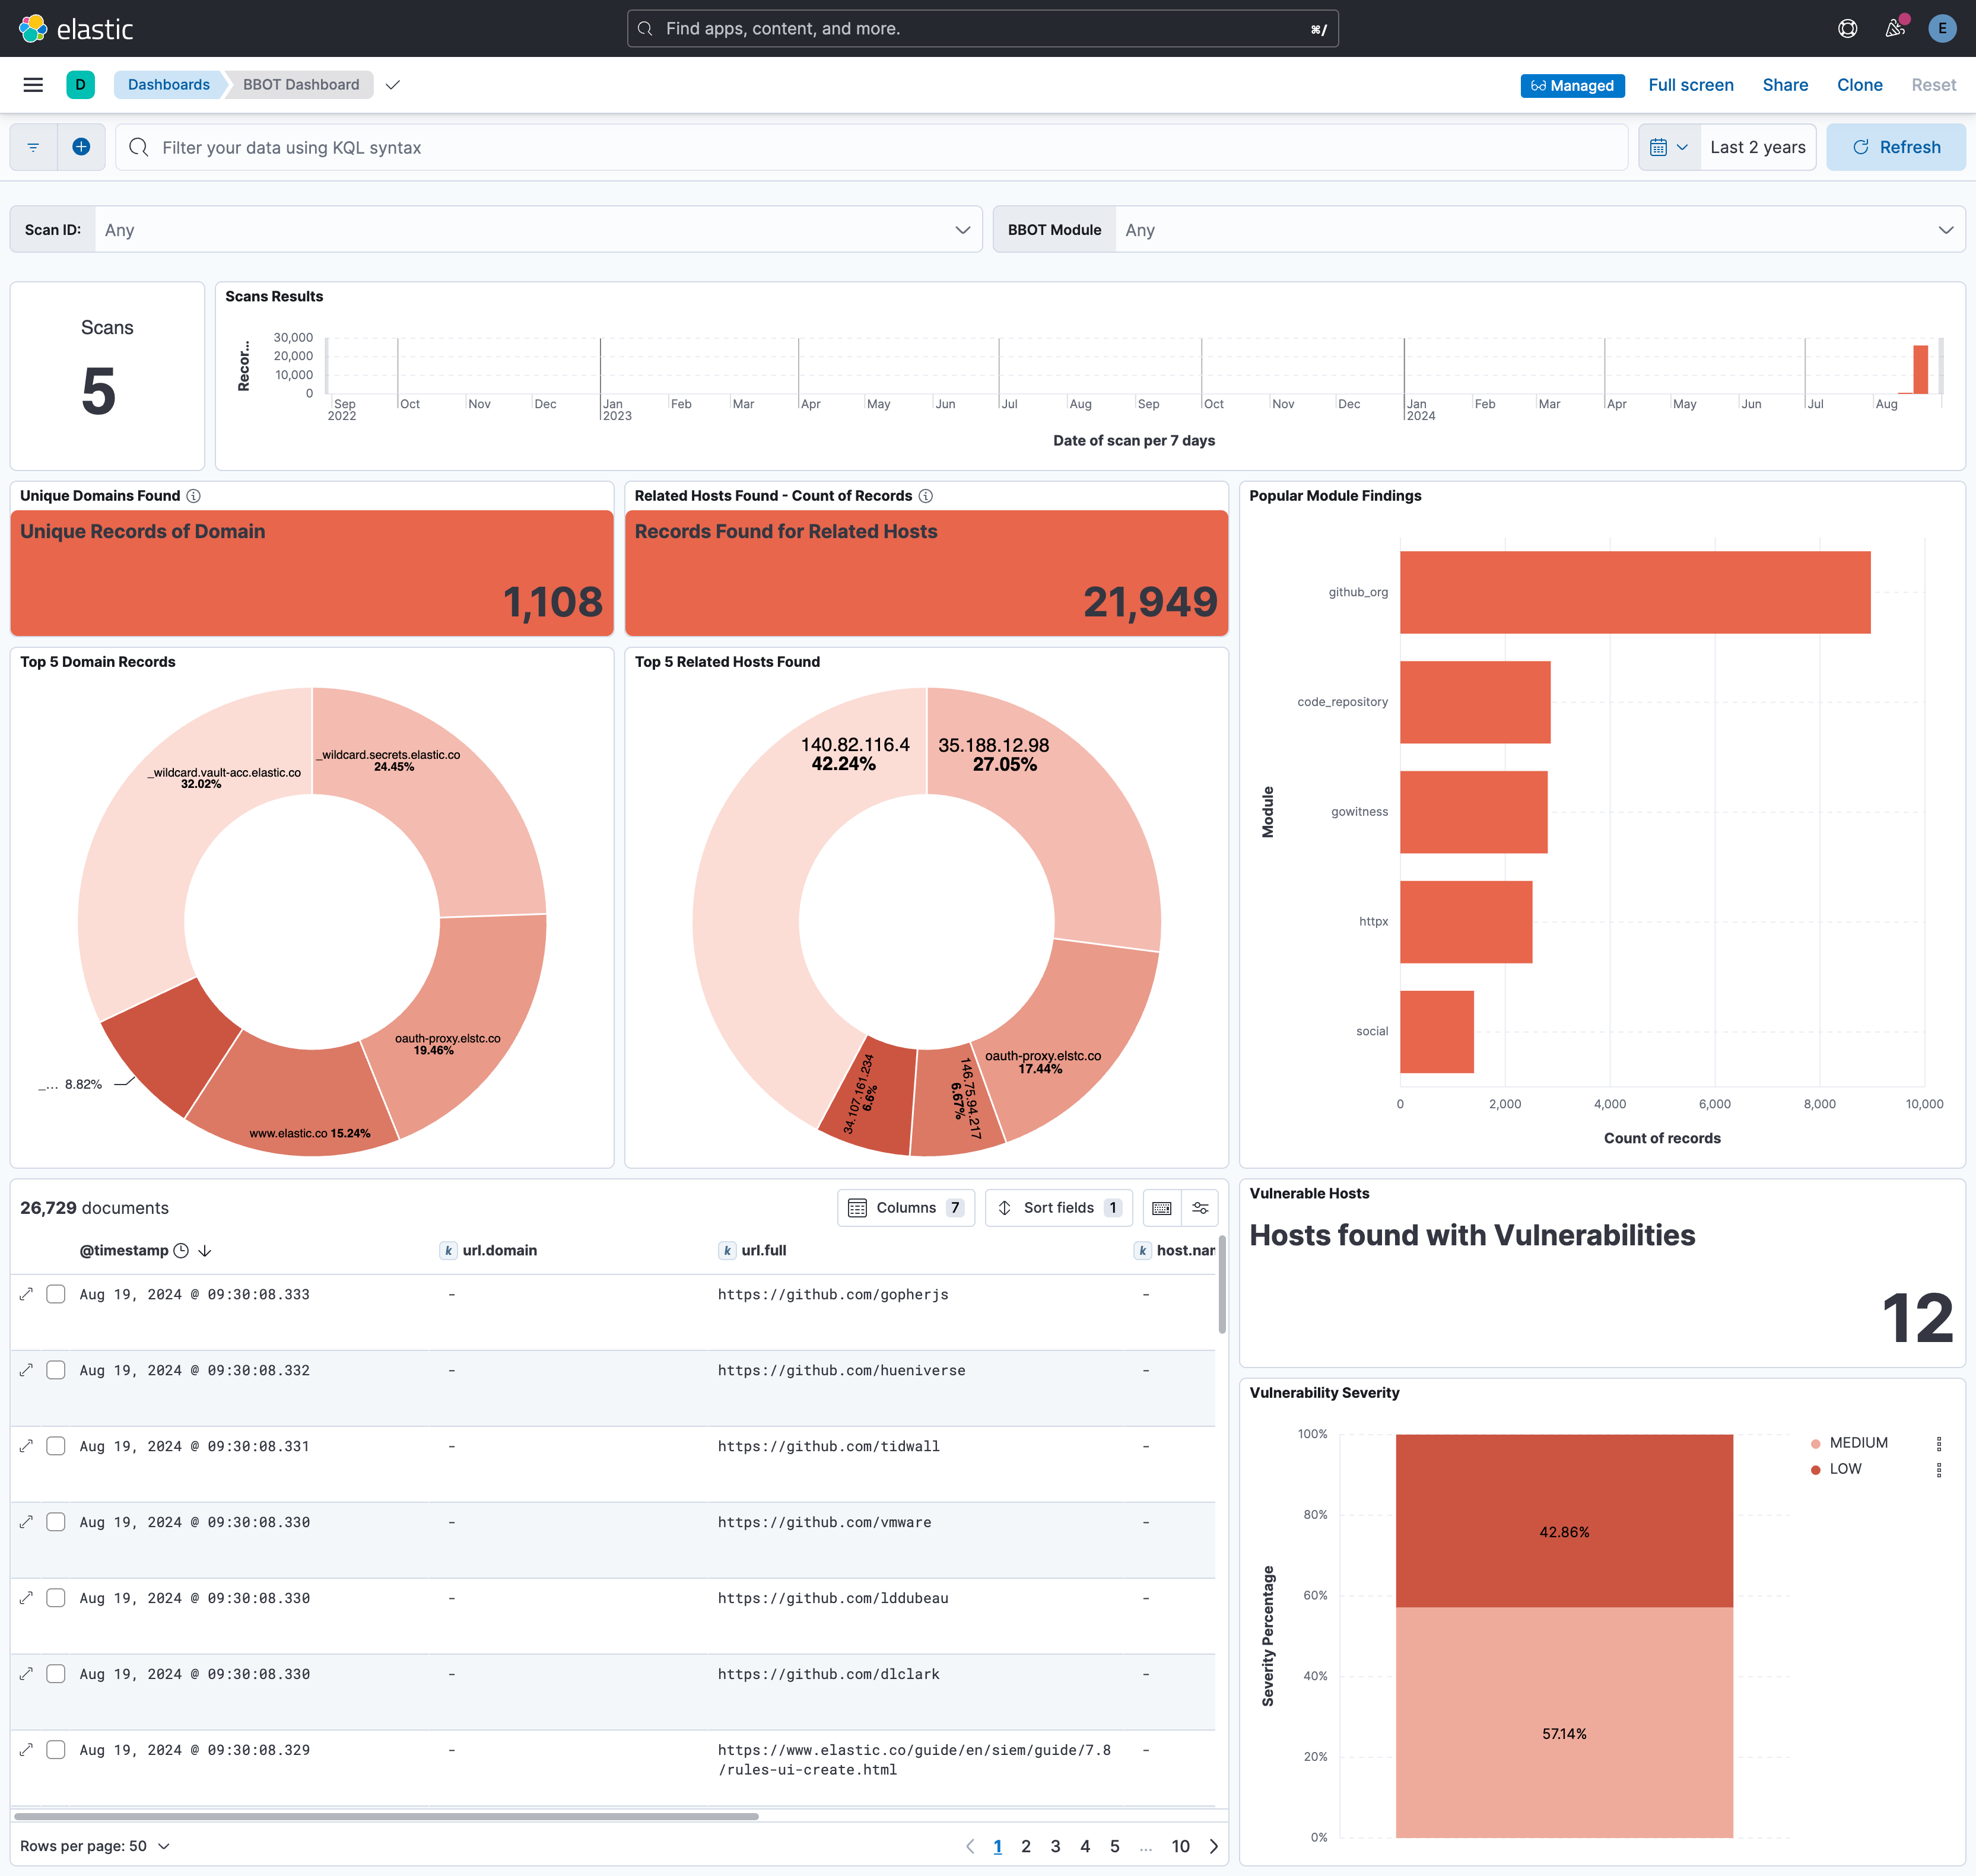Jump to table page 10
This screenshot has width=1976, height=1876.
coord(1181,1846)
